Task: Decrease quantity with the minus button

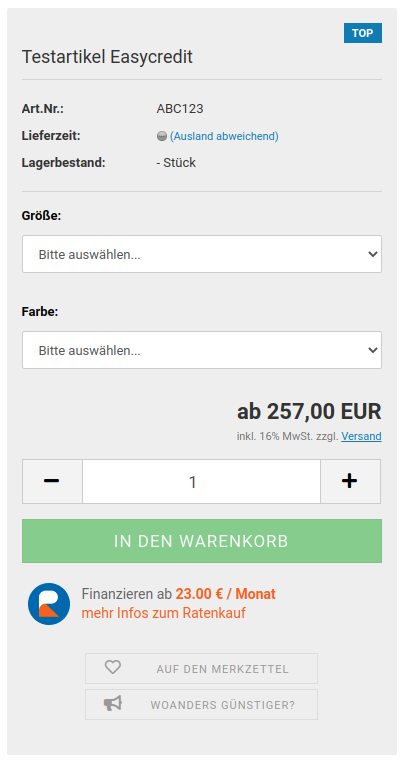Action: coord(52,481)
